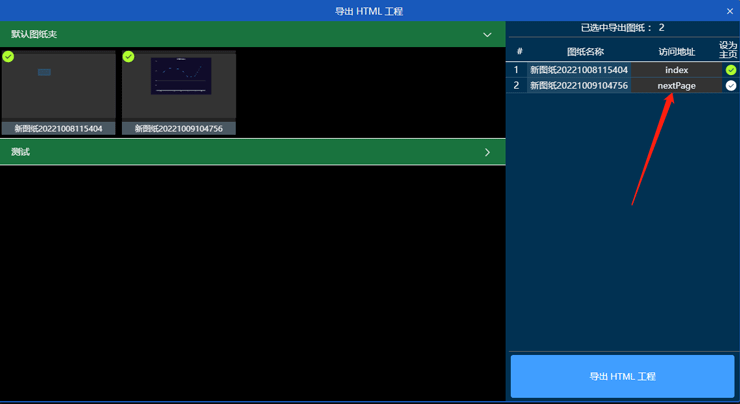The width and height of the screenshot is (740, 404).
Task: Open the 测试 folder header
Action: [252, 152]
